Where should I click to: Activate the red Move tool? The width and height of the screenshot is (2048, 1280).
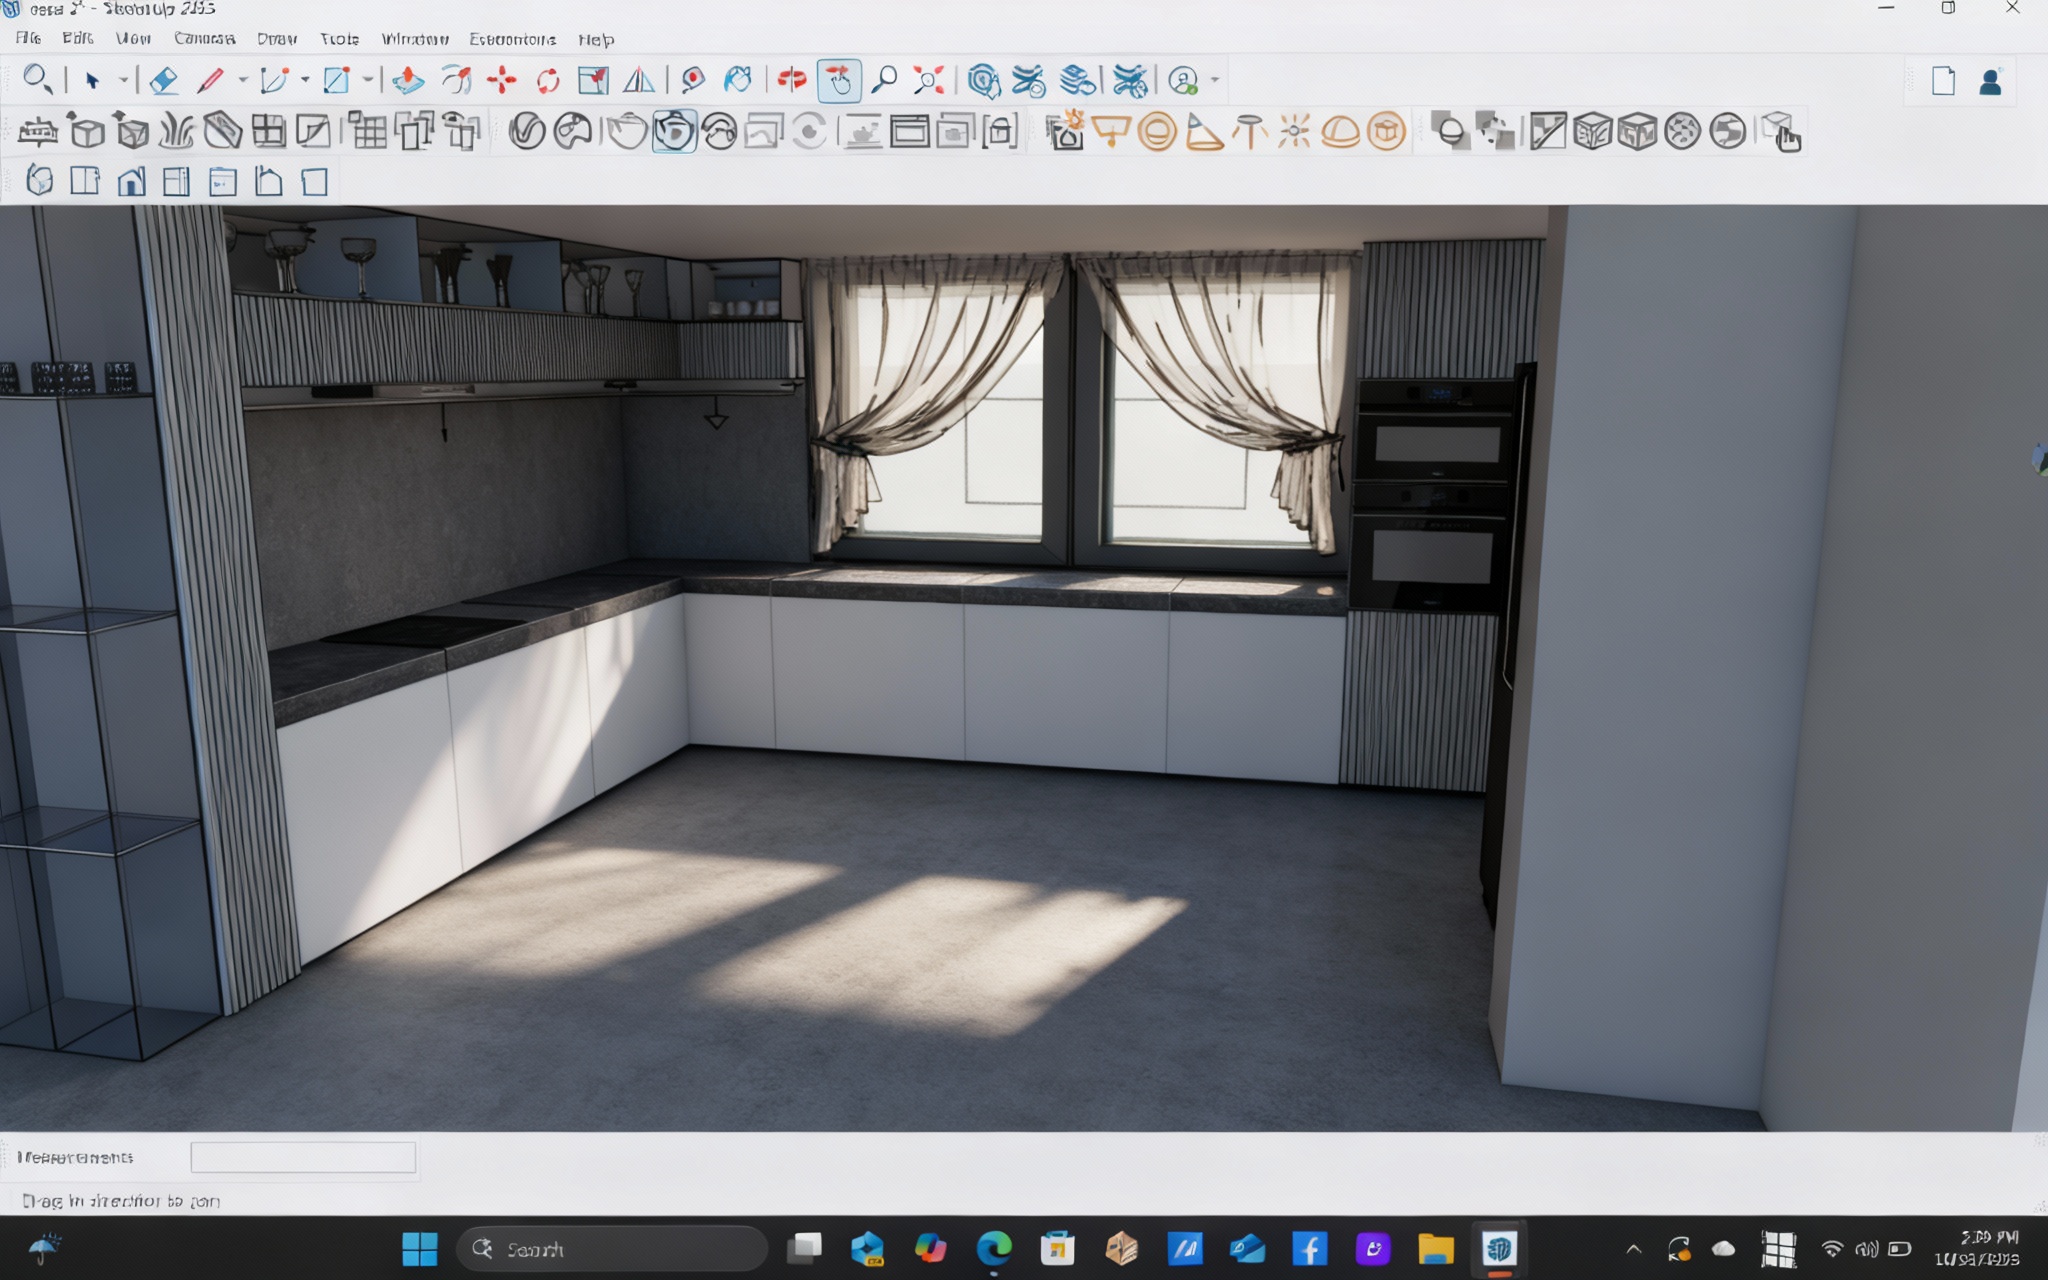pos(502,80)
